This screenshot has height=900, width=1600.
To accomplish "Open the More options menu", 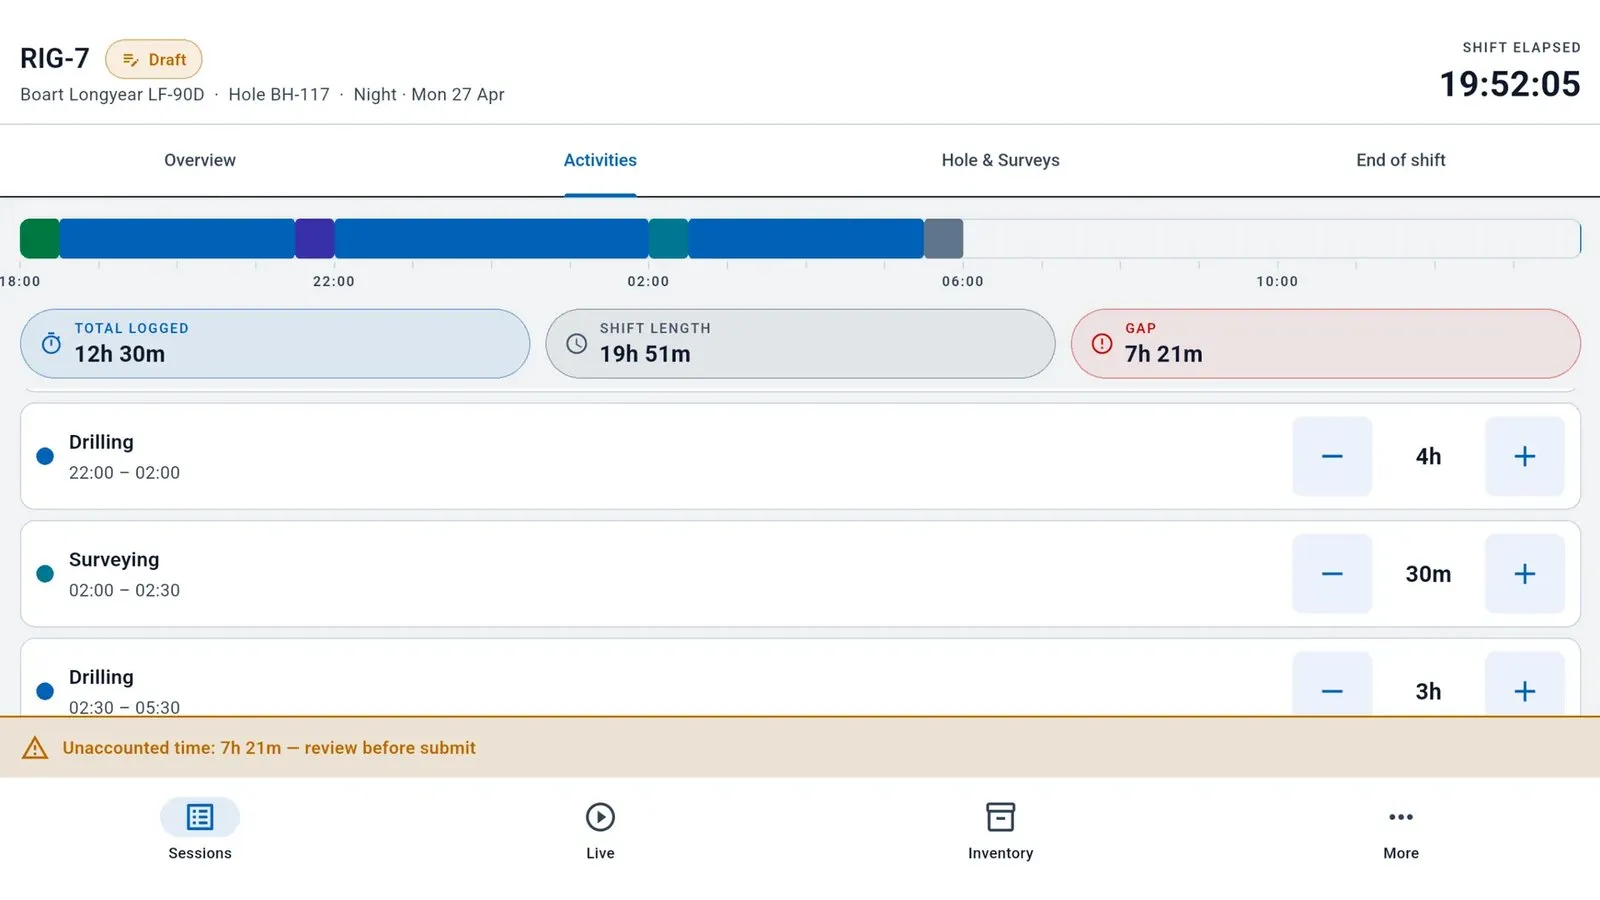I will (x=1400, y=829).
